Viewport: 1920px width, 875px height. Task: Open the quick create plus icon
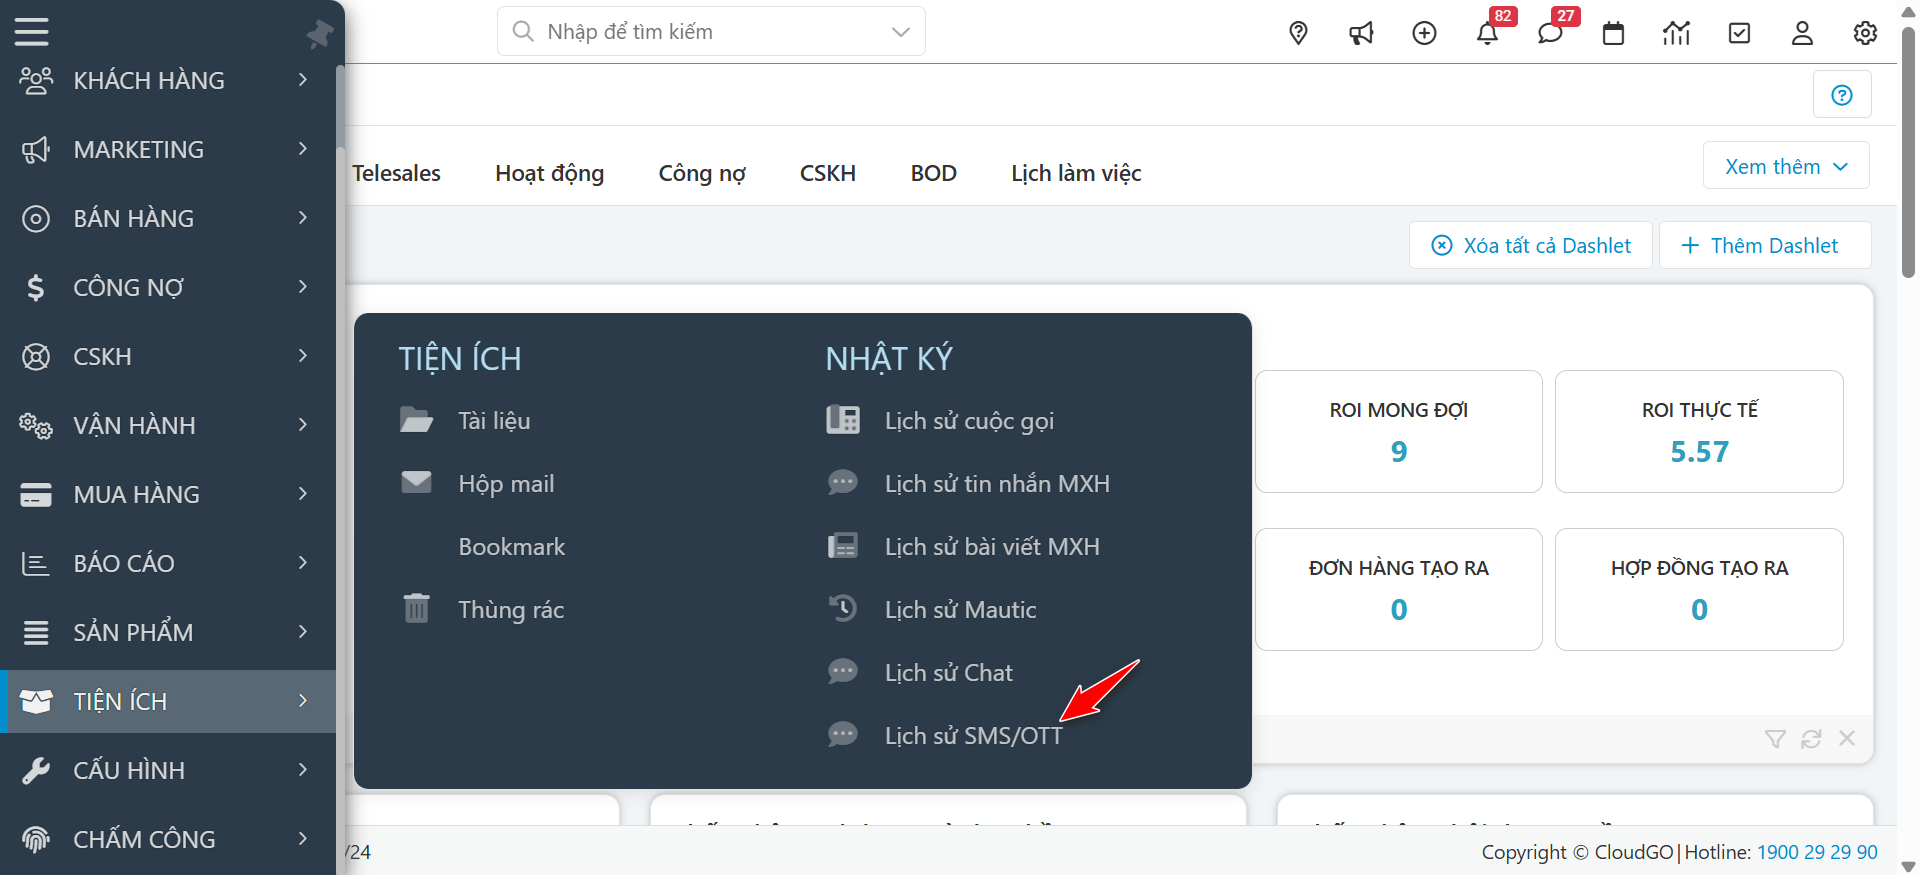(1424, 33)
